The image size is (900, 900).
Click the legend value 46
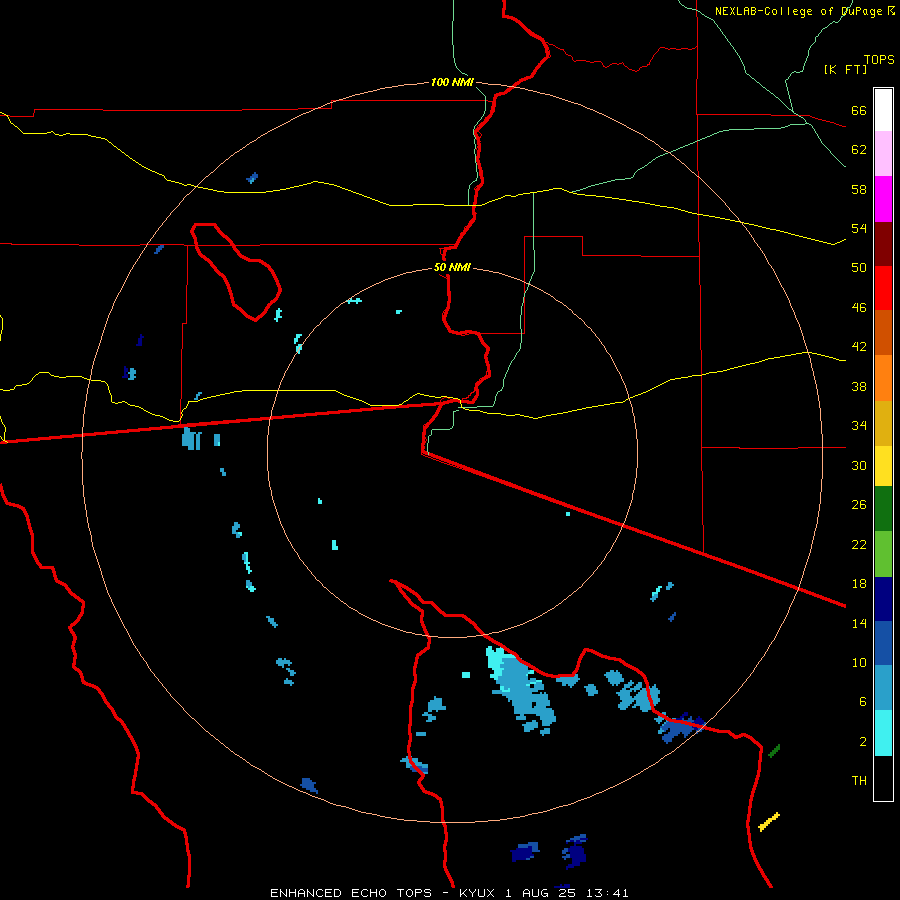859,307
